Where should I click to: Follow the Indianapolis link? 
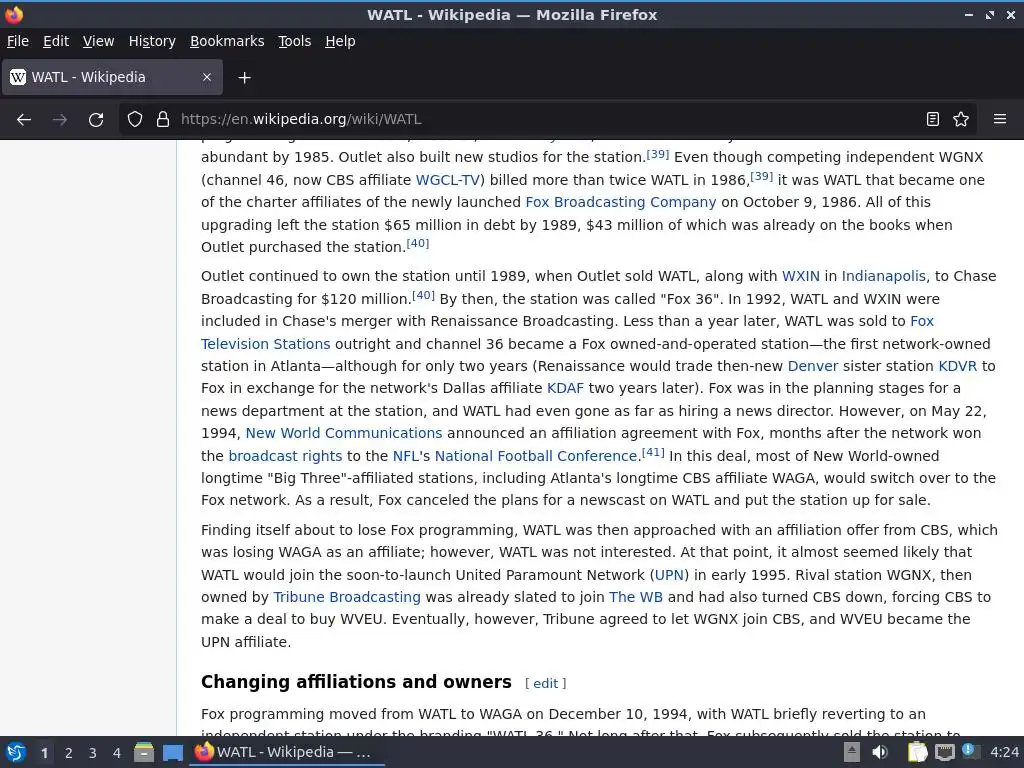point(884,276)
